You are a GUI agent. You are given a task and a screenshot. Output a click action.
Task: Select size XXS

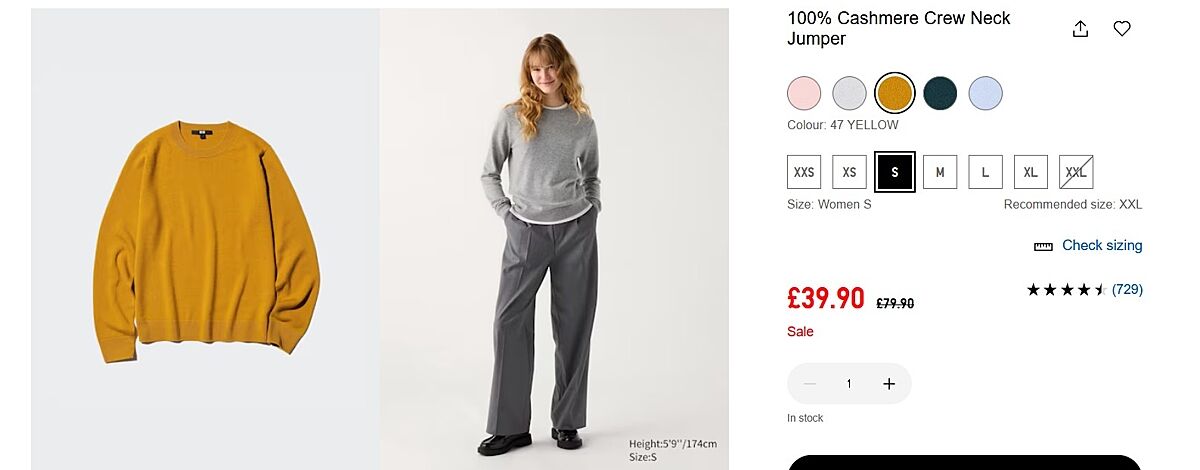point(804,172)
